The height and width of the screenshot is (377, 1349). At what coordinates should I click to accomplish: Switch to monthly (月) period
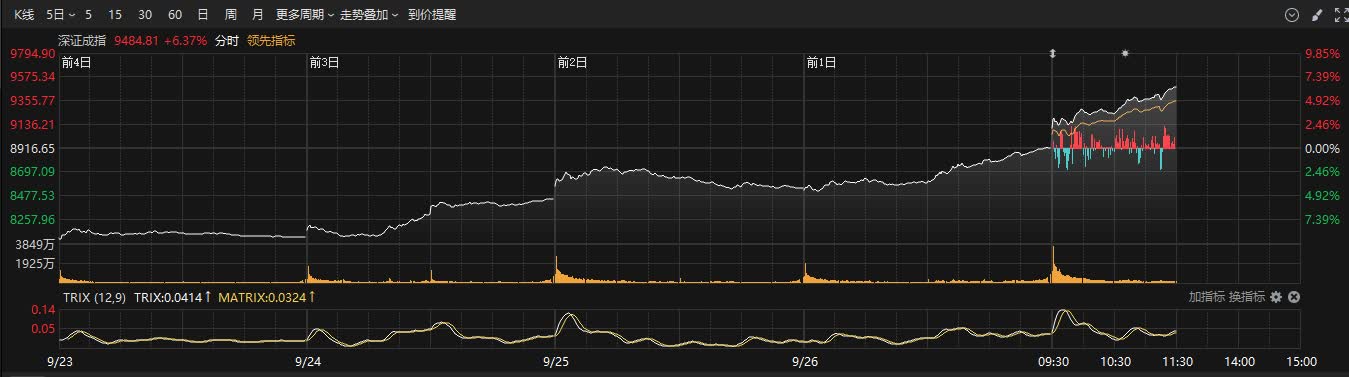(258, 15)
